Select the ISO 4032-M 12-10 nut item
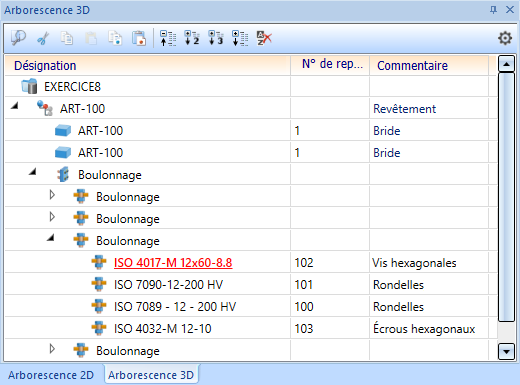 pyautogui.click(x=163, y=329)
